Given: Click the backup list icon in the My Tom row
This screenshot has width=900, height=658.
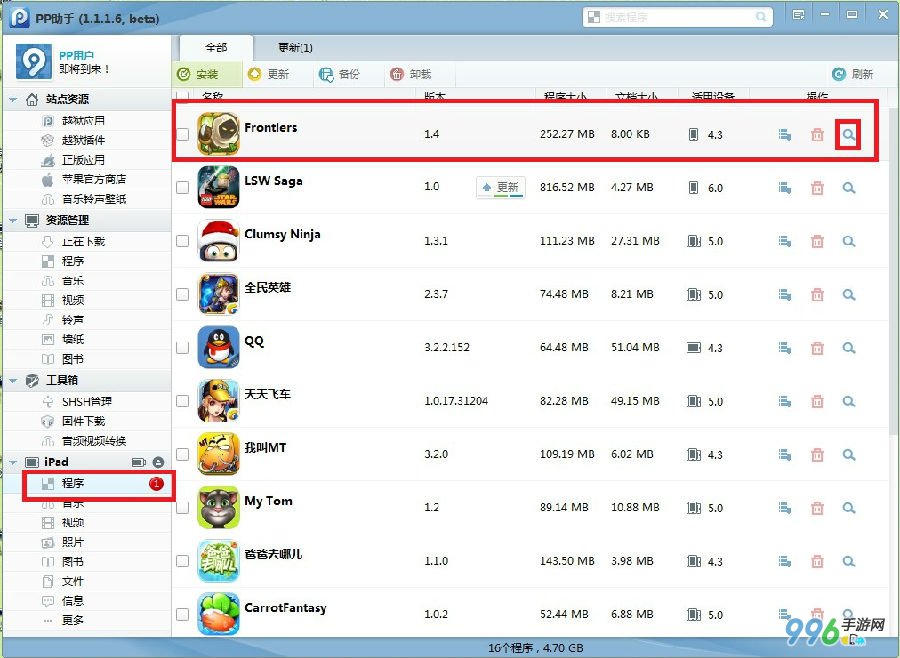Looking at the screenshot, I should tap(785, 508).
